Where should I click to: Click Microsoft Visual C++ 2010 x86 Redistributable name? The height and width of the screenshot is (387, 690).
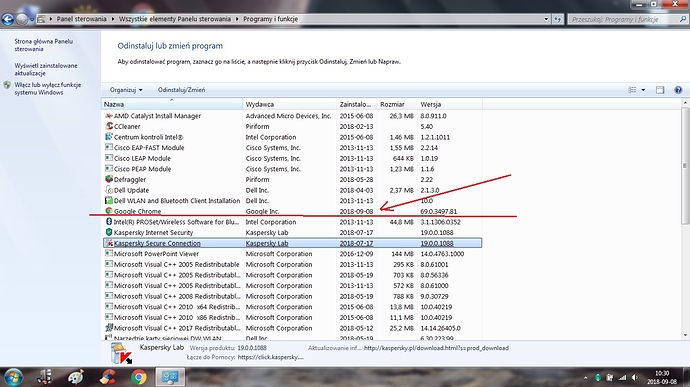(x=177, y=317)
